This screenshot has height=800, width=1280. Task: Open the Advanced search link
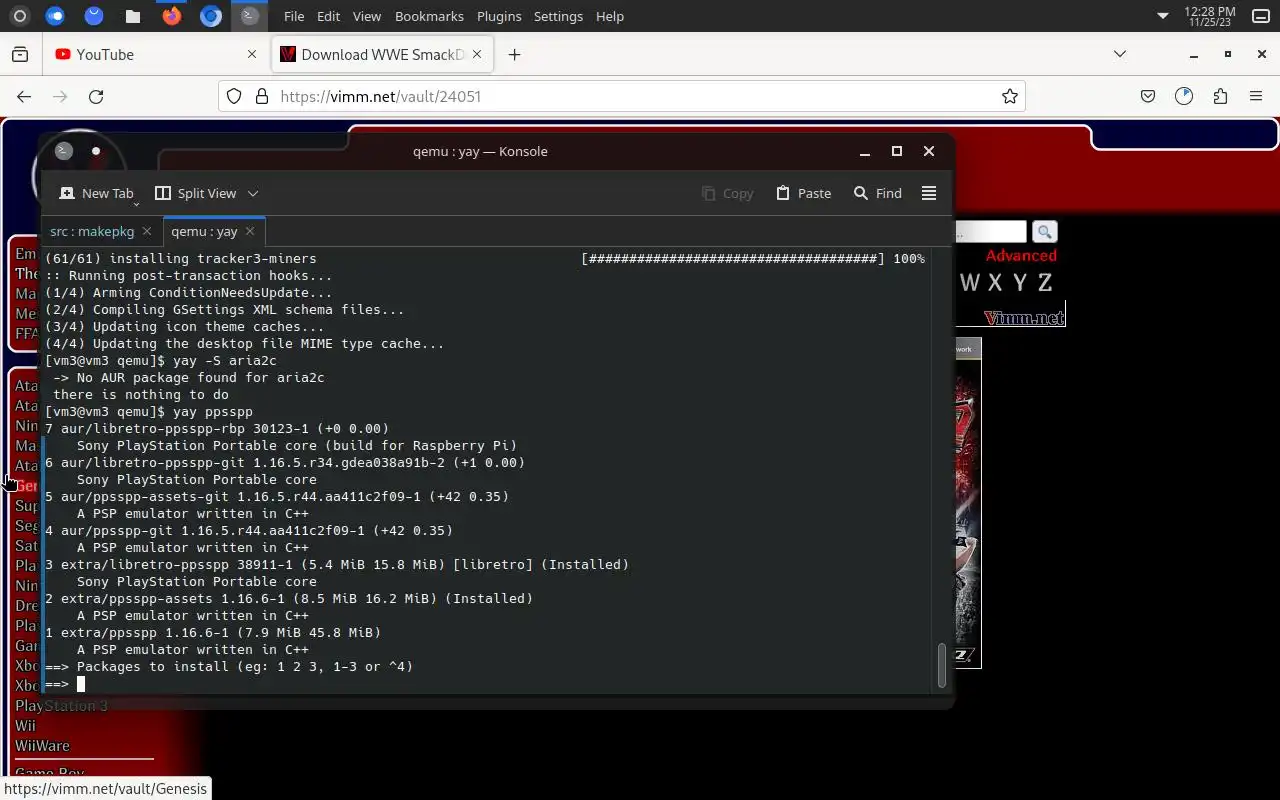coord(1021,256)
